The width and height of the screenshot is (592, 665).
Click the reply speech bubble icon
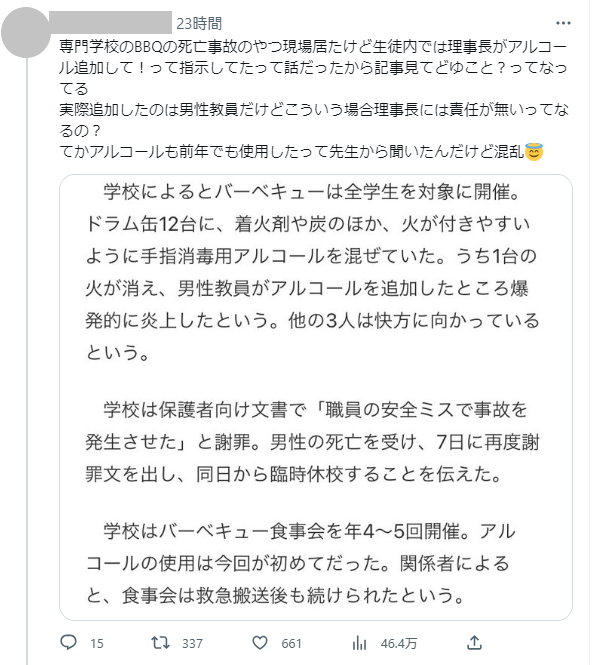tap(68, 643)
